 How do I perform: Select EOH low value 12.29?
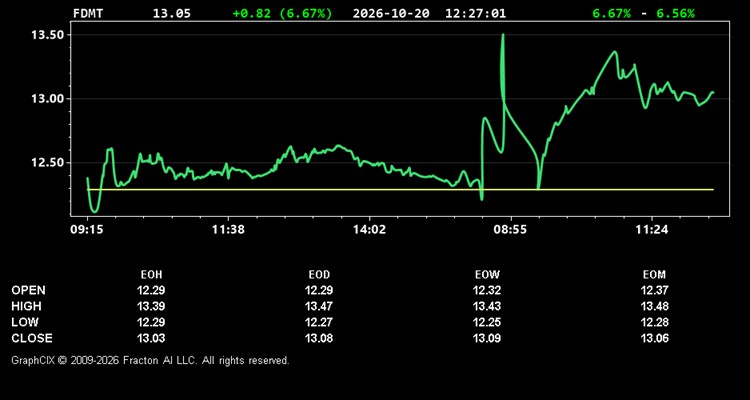click(151, 322)
